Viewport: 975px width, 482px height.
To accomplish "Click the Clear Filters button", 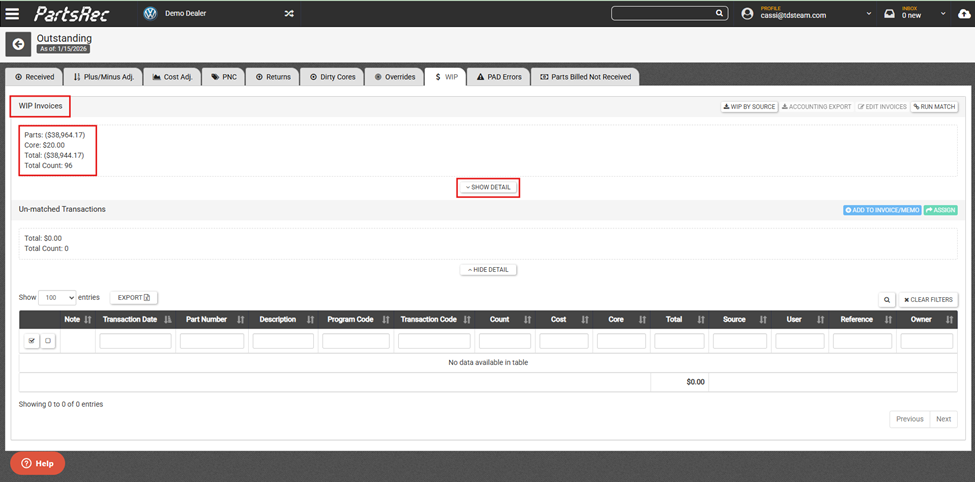I will click(x=928, y=300).
